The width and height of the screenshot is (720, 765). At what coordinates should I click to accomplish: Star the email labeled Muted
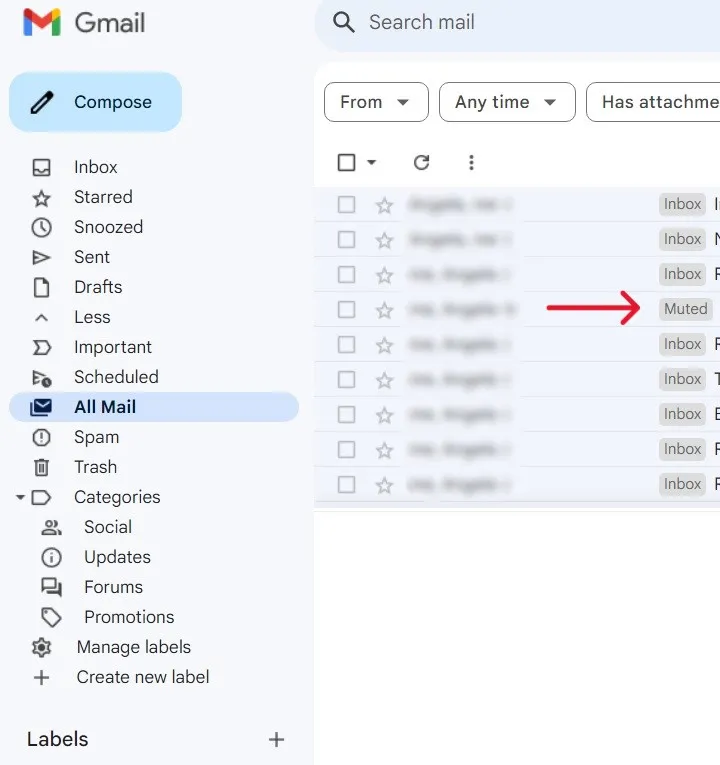[x=384, y=310]
